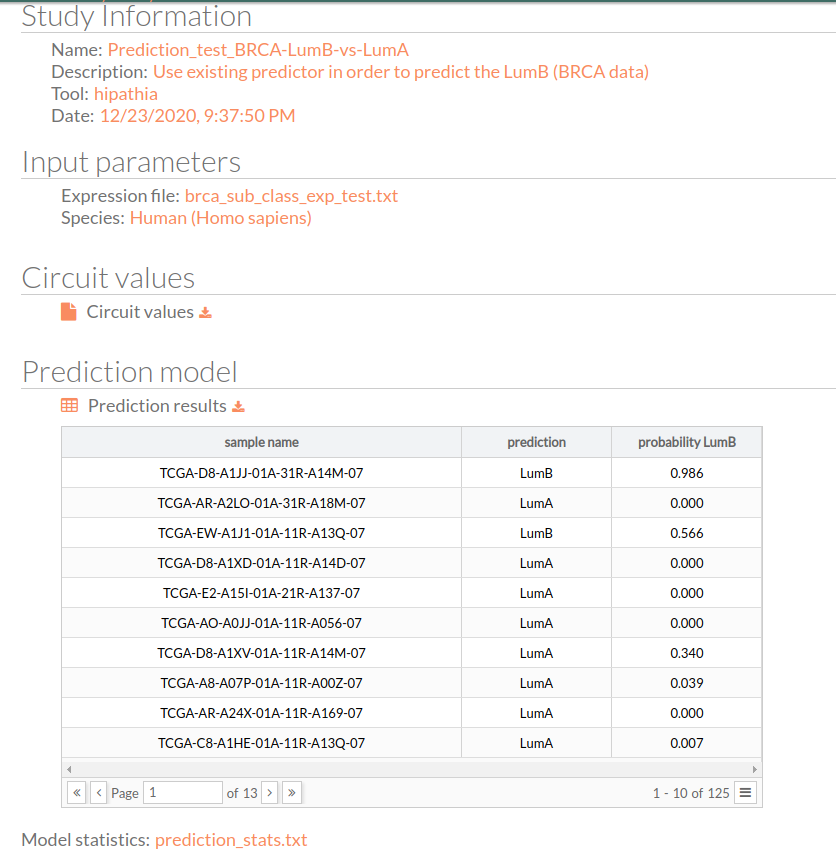Click the left arrow of the table scrollbar
The width and height of the screenshot is (836, 855).
[x=69, y=769]
